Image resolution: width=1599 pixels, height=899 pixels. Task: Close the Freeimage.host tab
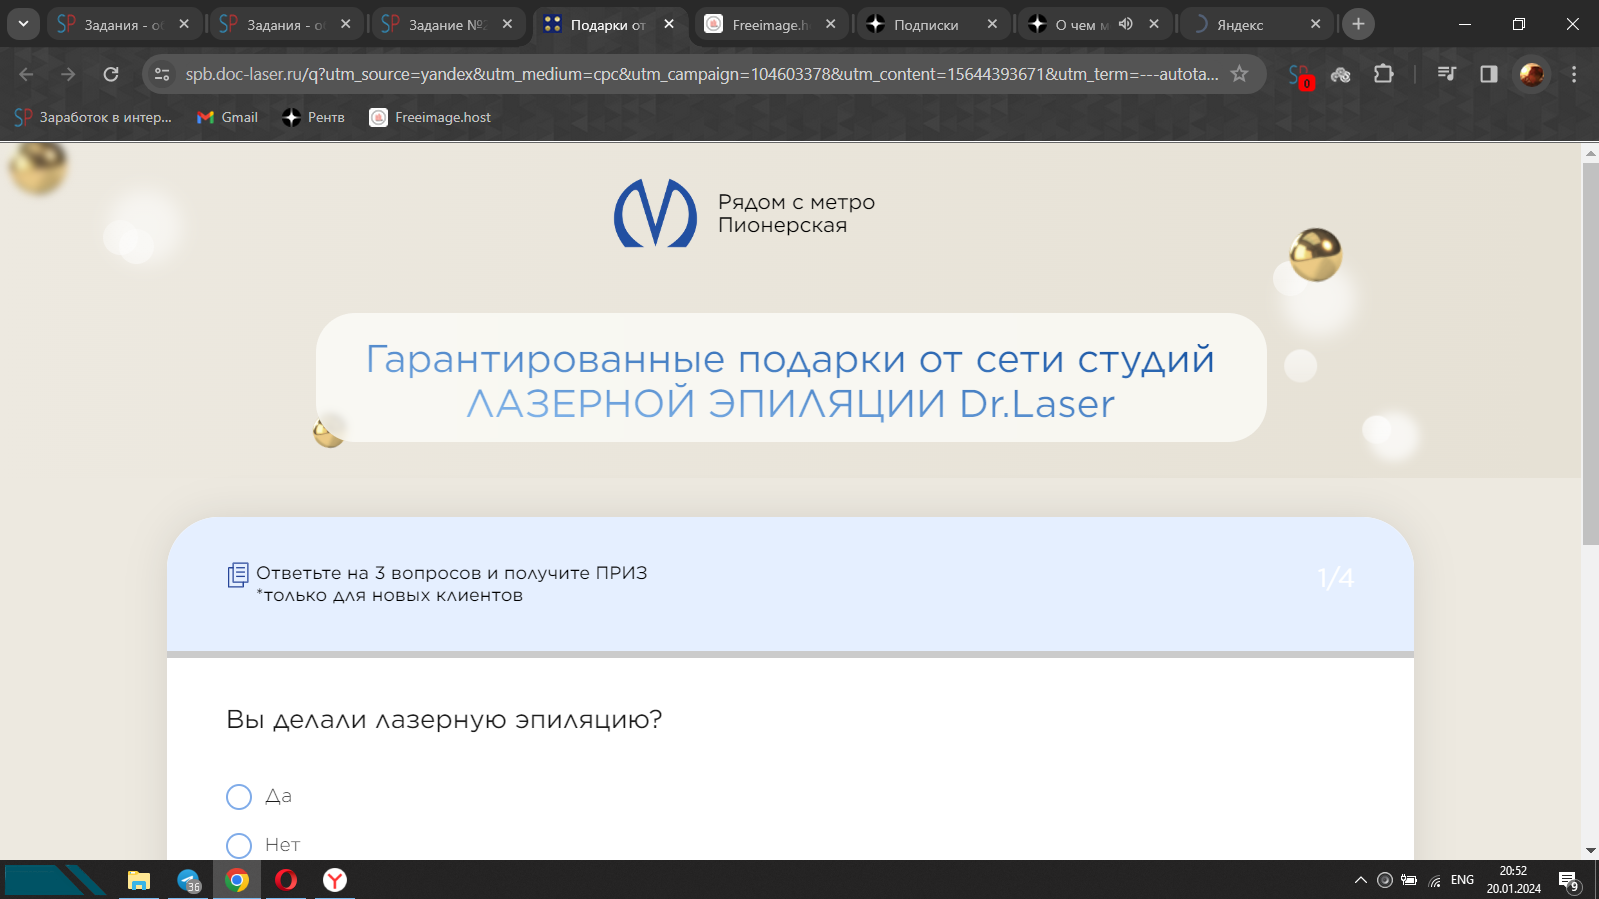(831, 24)
